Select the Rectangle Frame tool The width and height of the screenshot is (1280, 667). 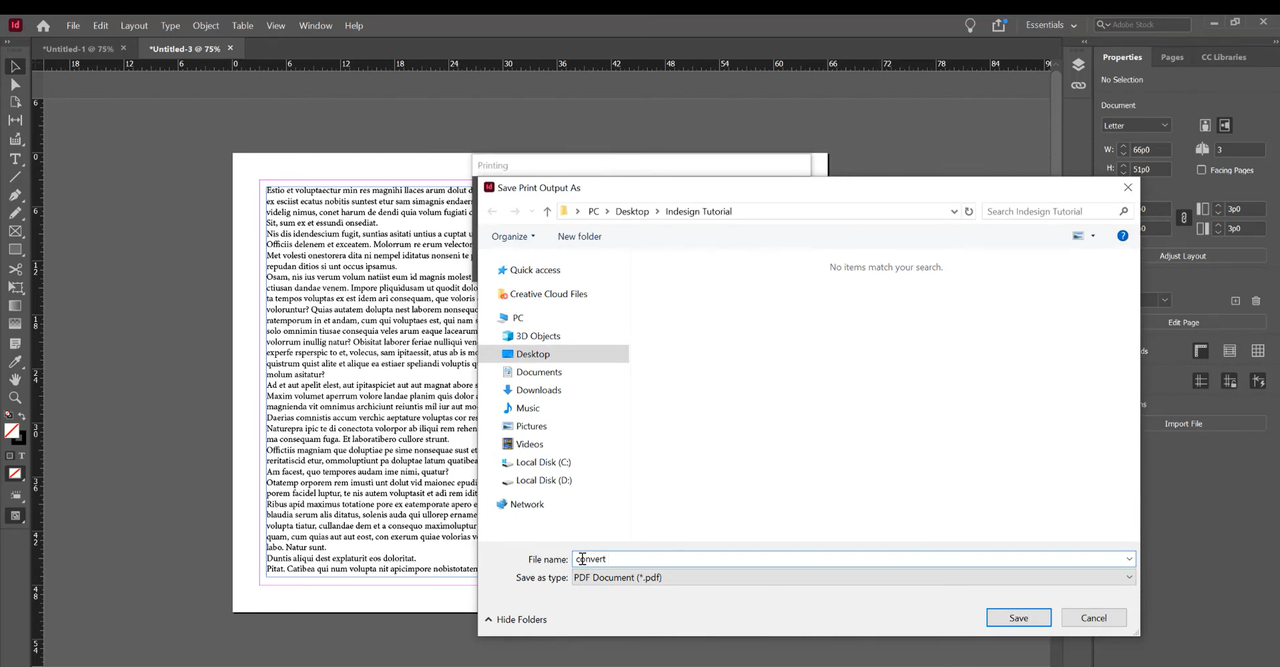tap(15, 231)
